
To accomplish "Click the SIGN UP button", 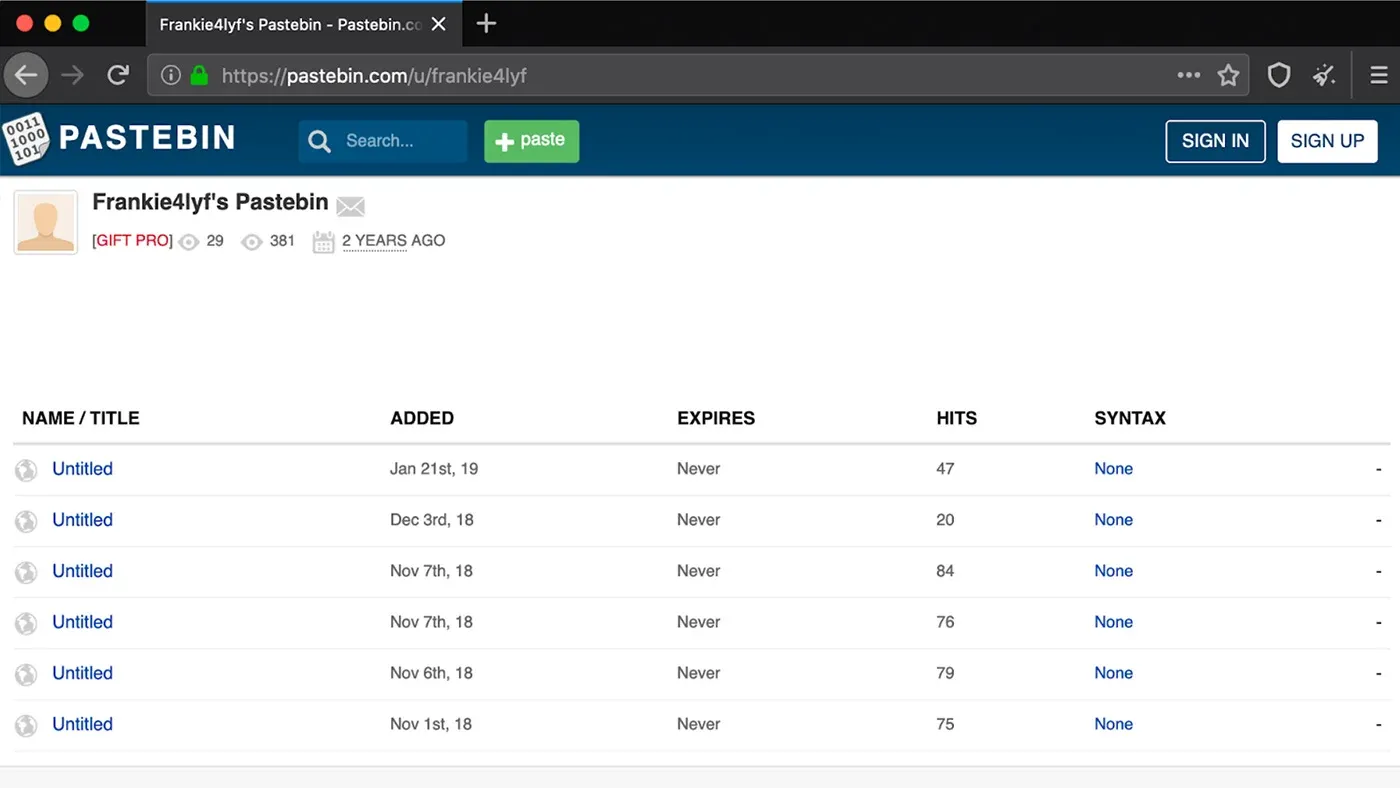I will click(x=1327, y=141).
